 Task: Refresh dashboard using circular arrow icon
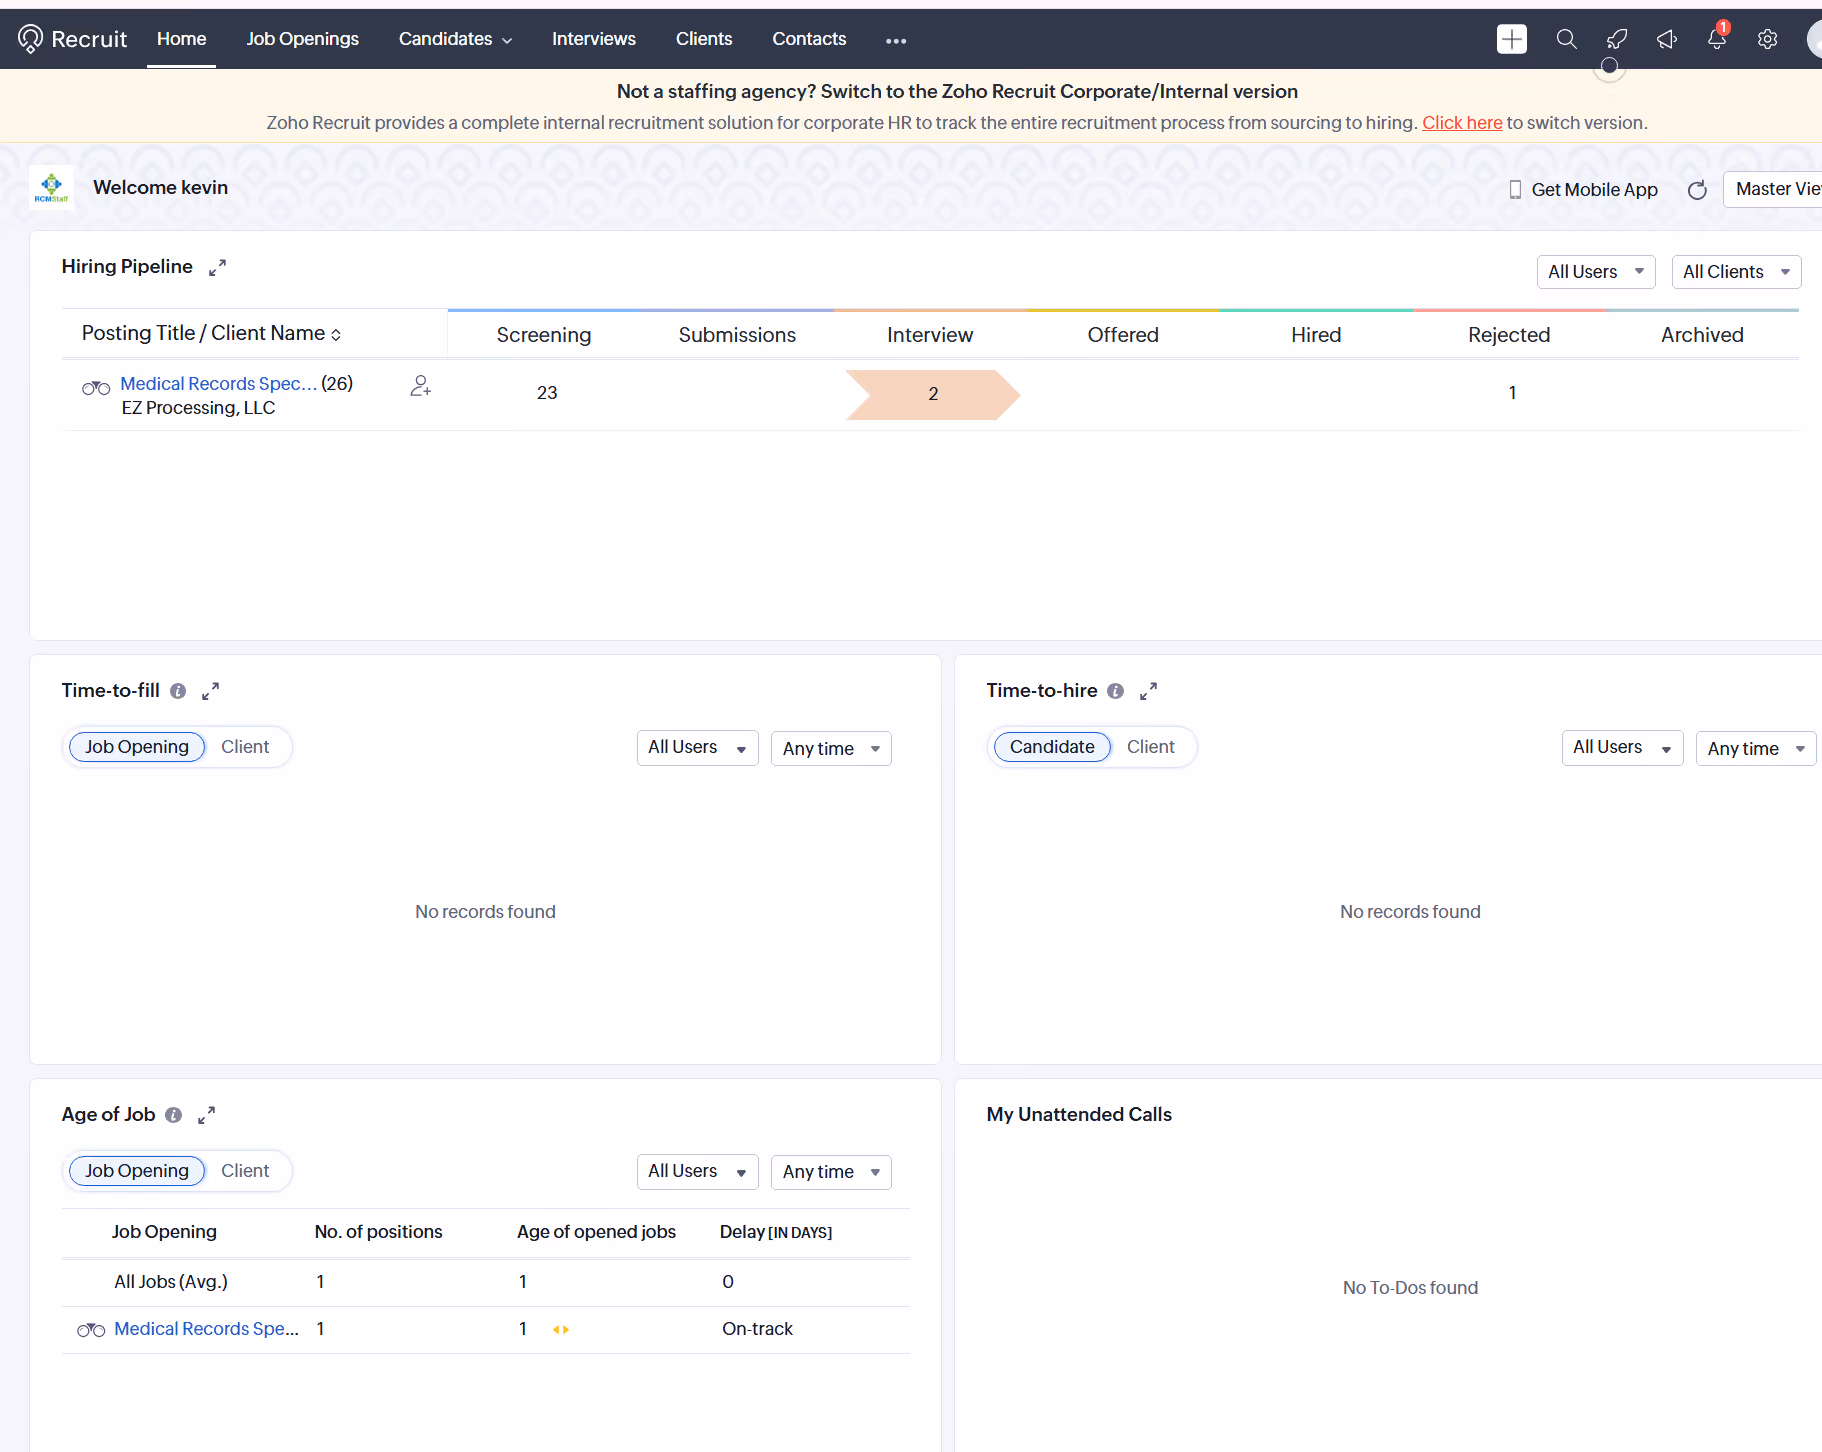[x=1697, y=190]
